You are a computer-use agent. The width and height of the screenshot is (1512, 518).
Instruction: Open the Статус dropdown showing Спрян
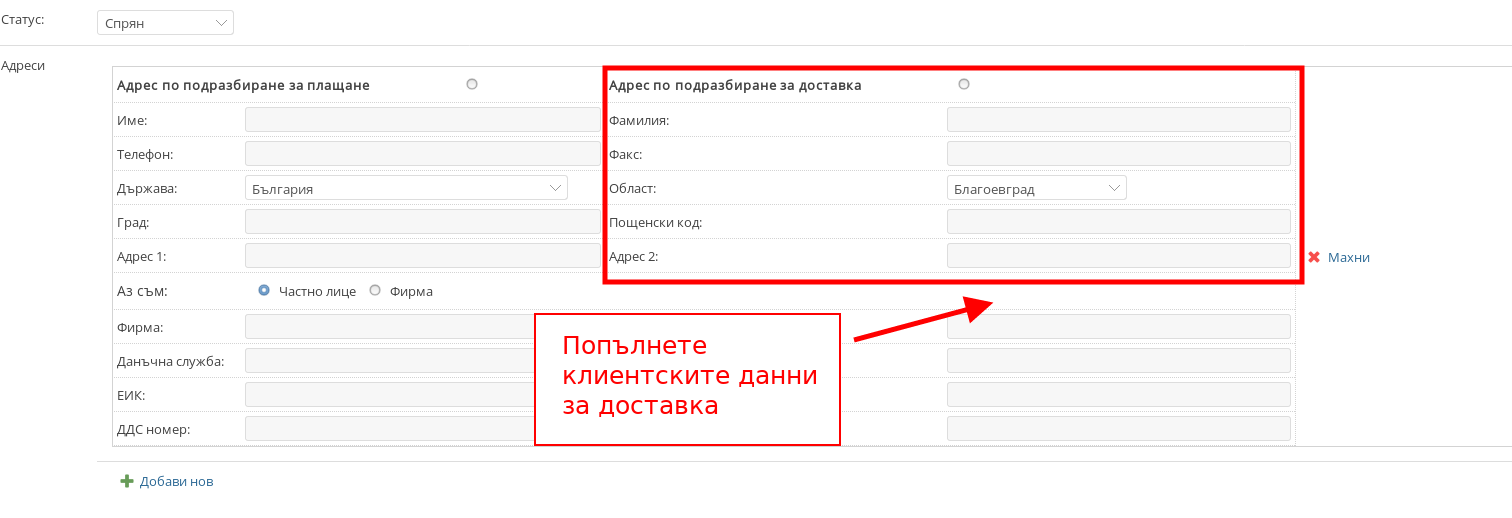pos(165,22)
